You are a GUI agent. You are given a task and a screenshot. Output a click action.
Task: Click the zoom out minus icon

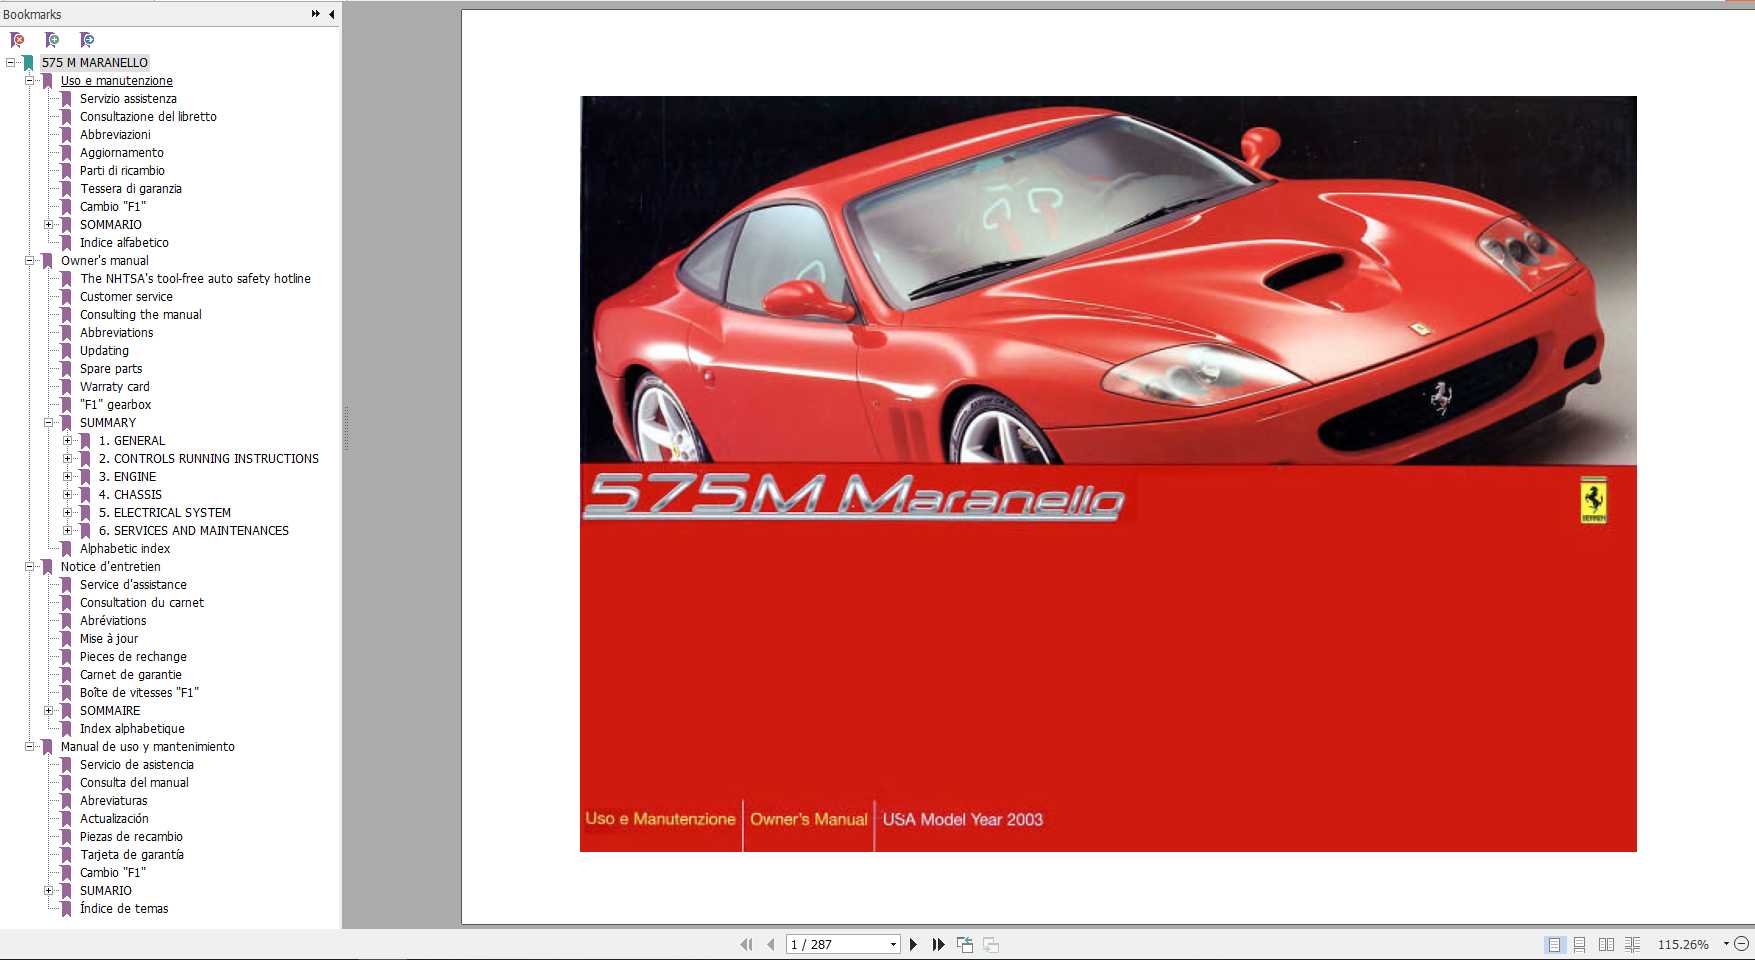[x=1742, y=944]
